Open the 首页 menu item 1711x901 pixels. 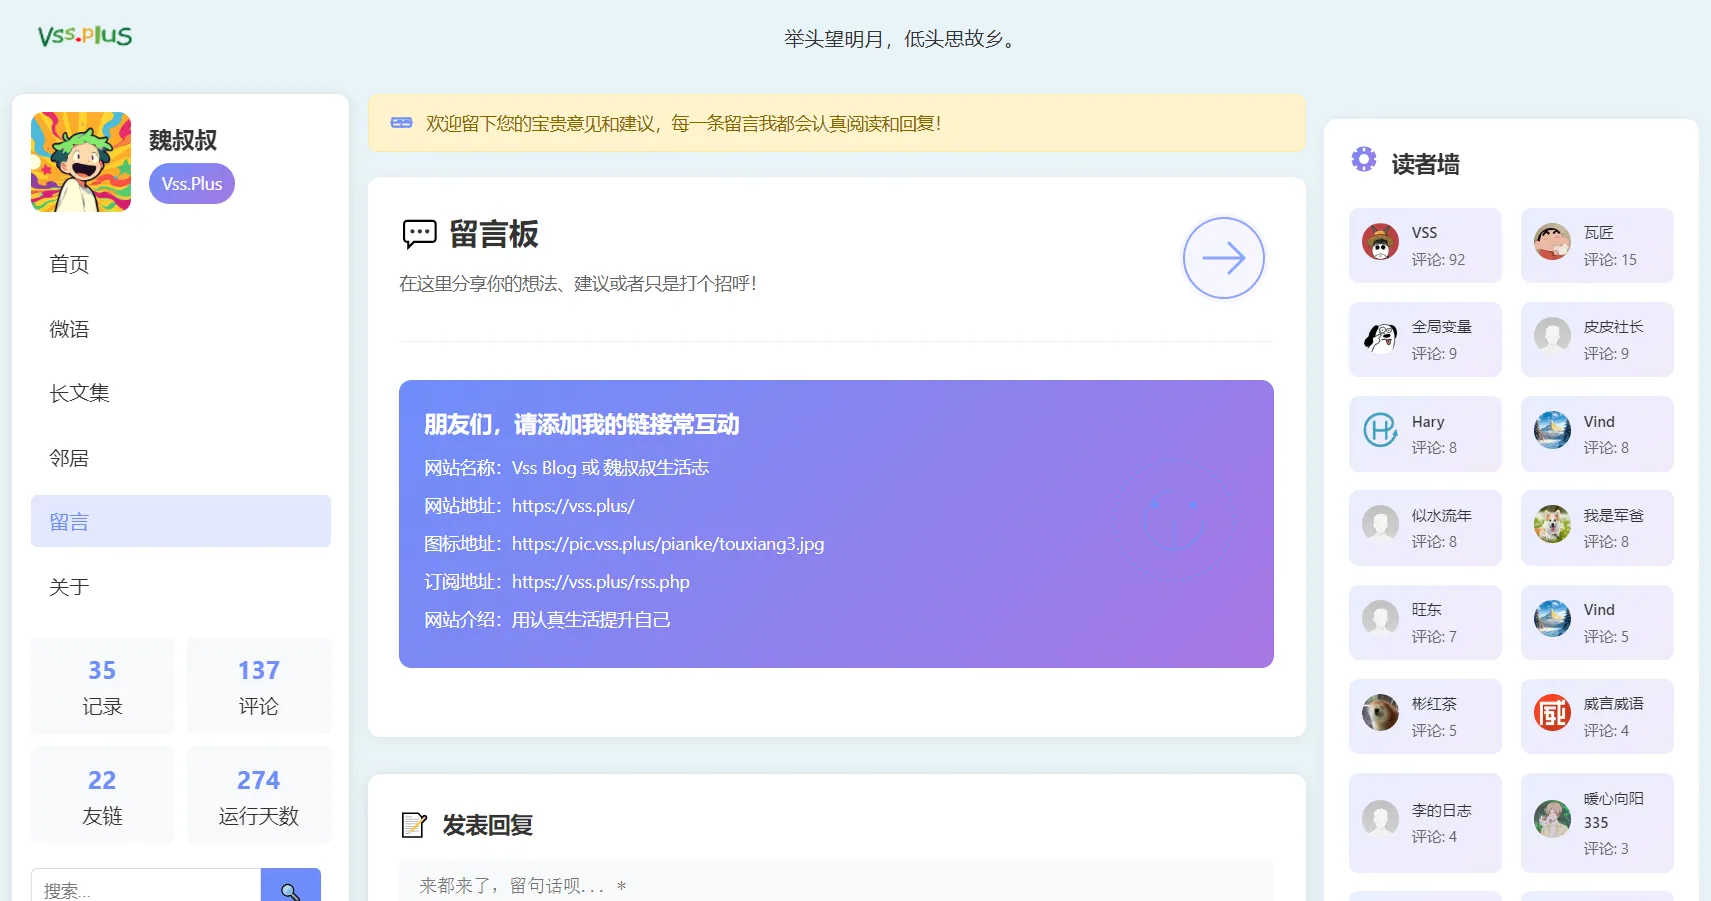(x=70, y=264)
